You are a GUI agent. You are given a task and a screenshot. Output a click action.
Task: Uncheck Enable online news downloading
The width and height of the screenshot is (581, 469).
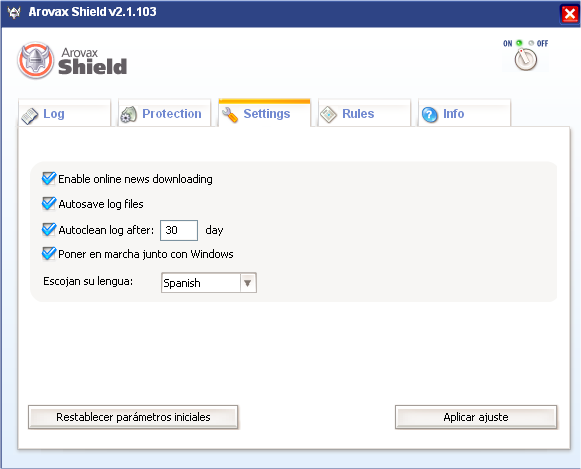[49, 179]
